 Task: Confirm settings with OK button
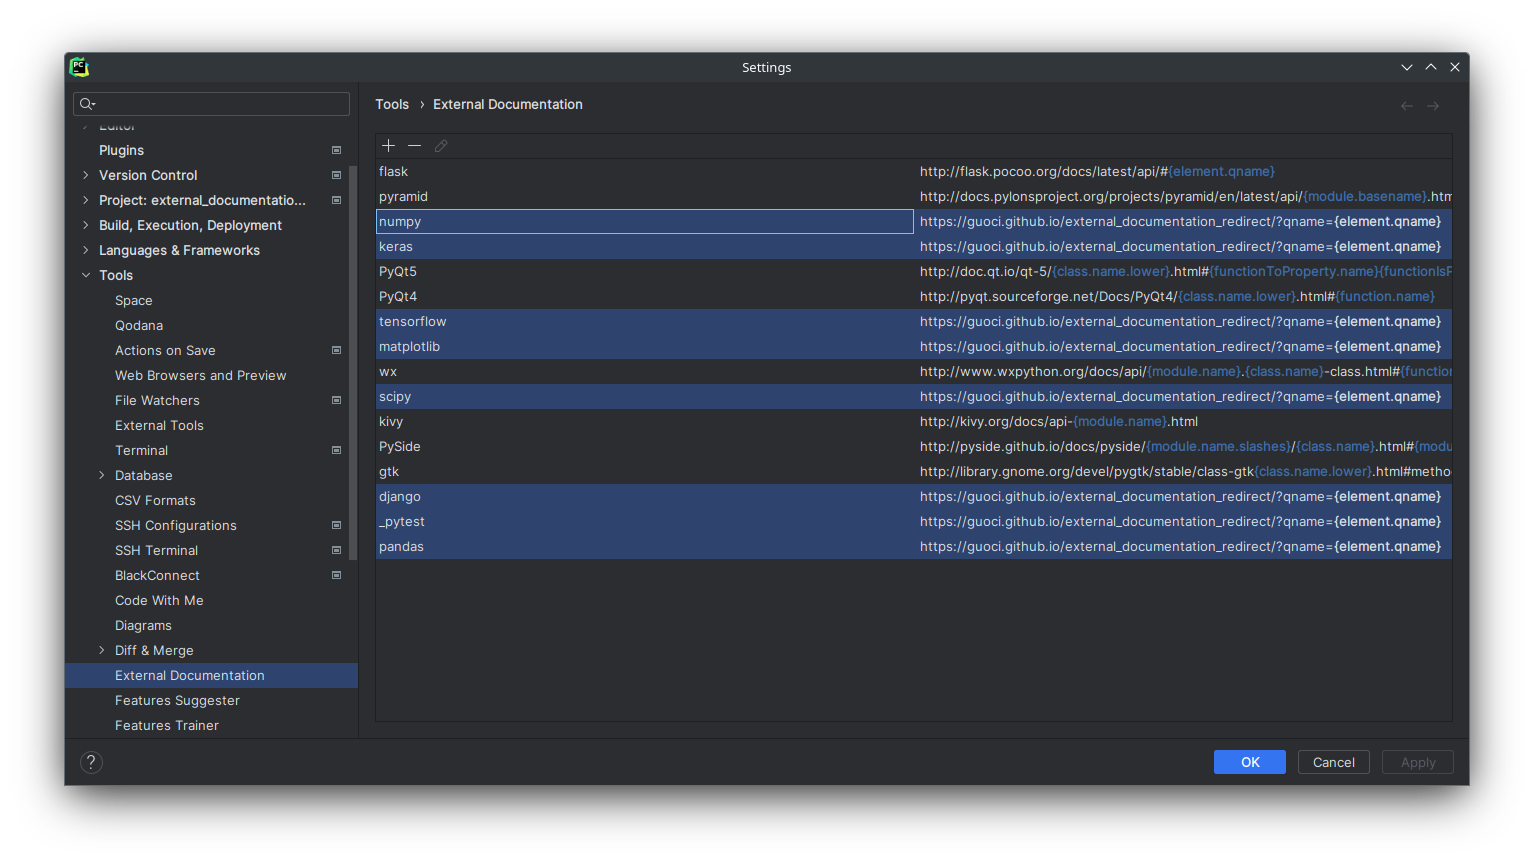[1250, 762]
